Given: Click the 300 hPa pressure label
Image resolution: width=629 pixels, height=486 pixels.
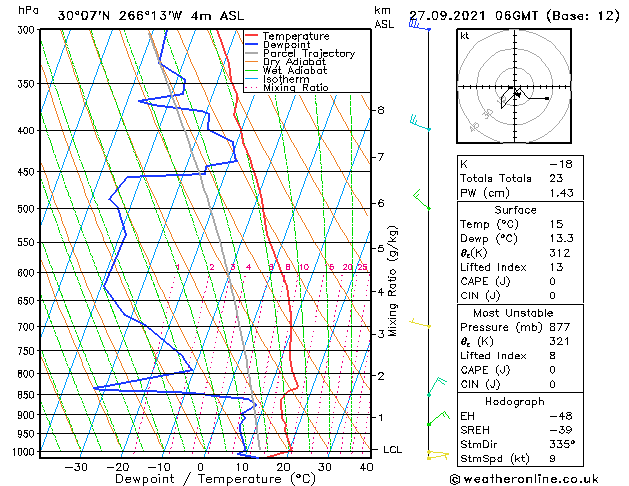Looking at the screenshot, I should tap(28, 30).
